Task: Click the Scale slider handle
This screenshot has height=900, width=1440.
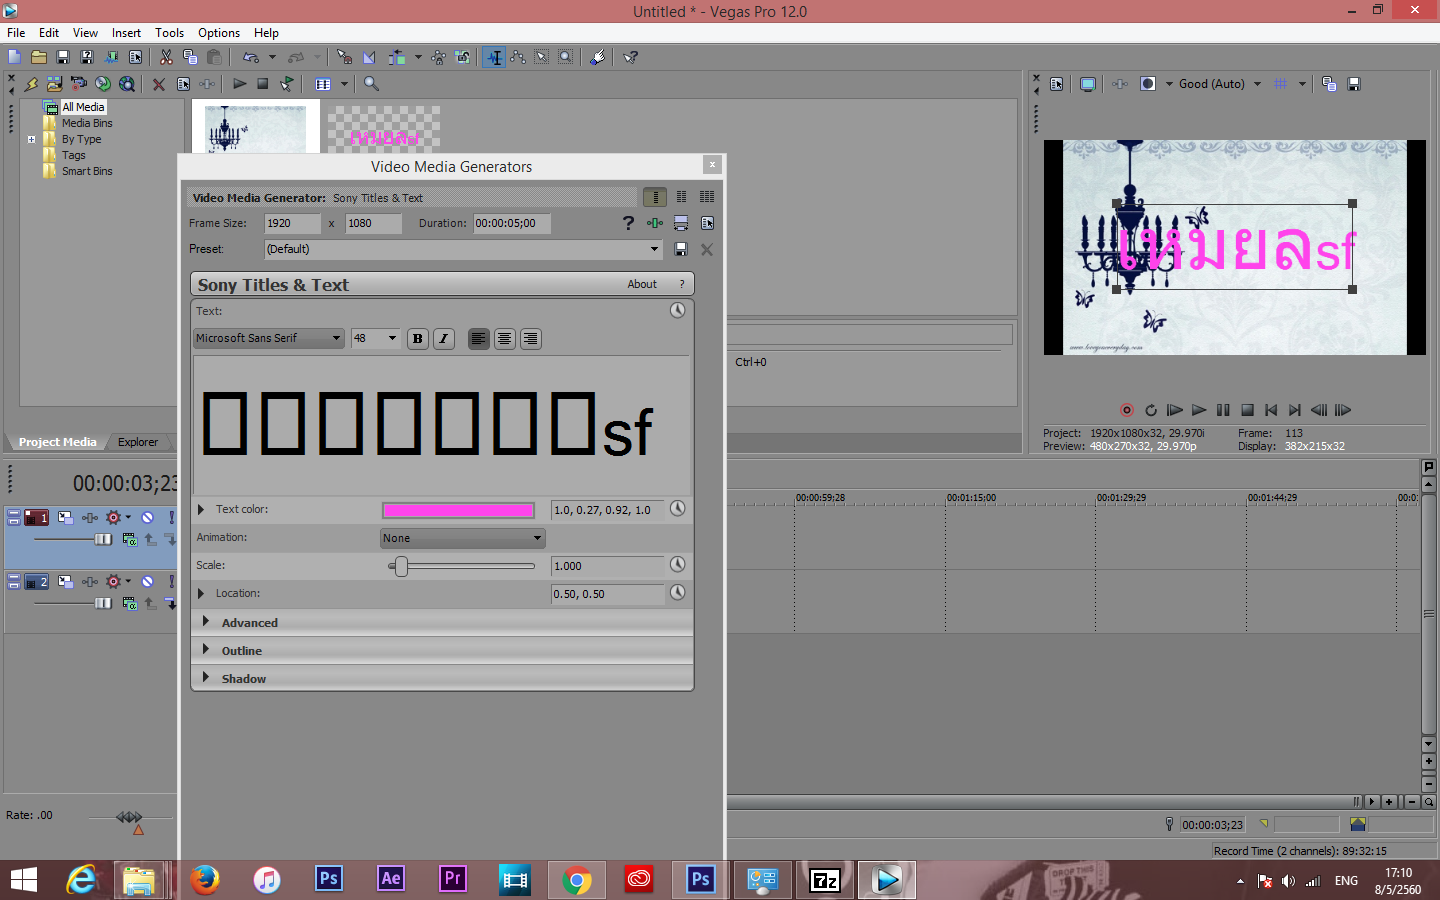Action: coord(401,567)
